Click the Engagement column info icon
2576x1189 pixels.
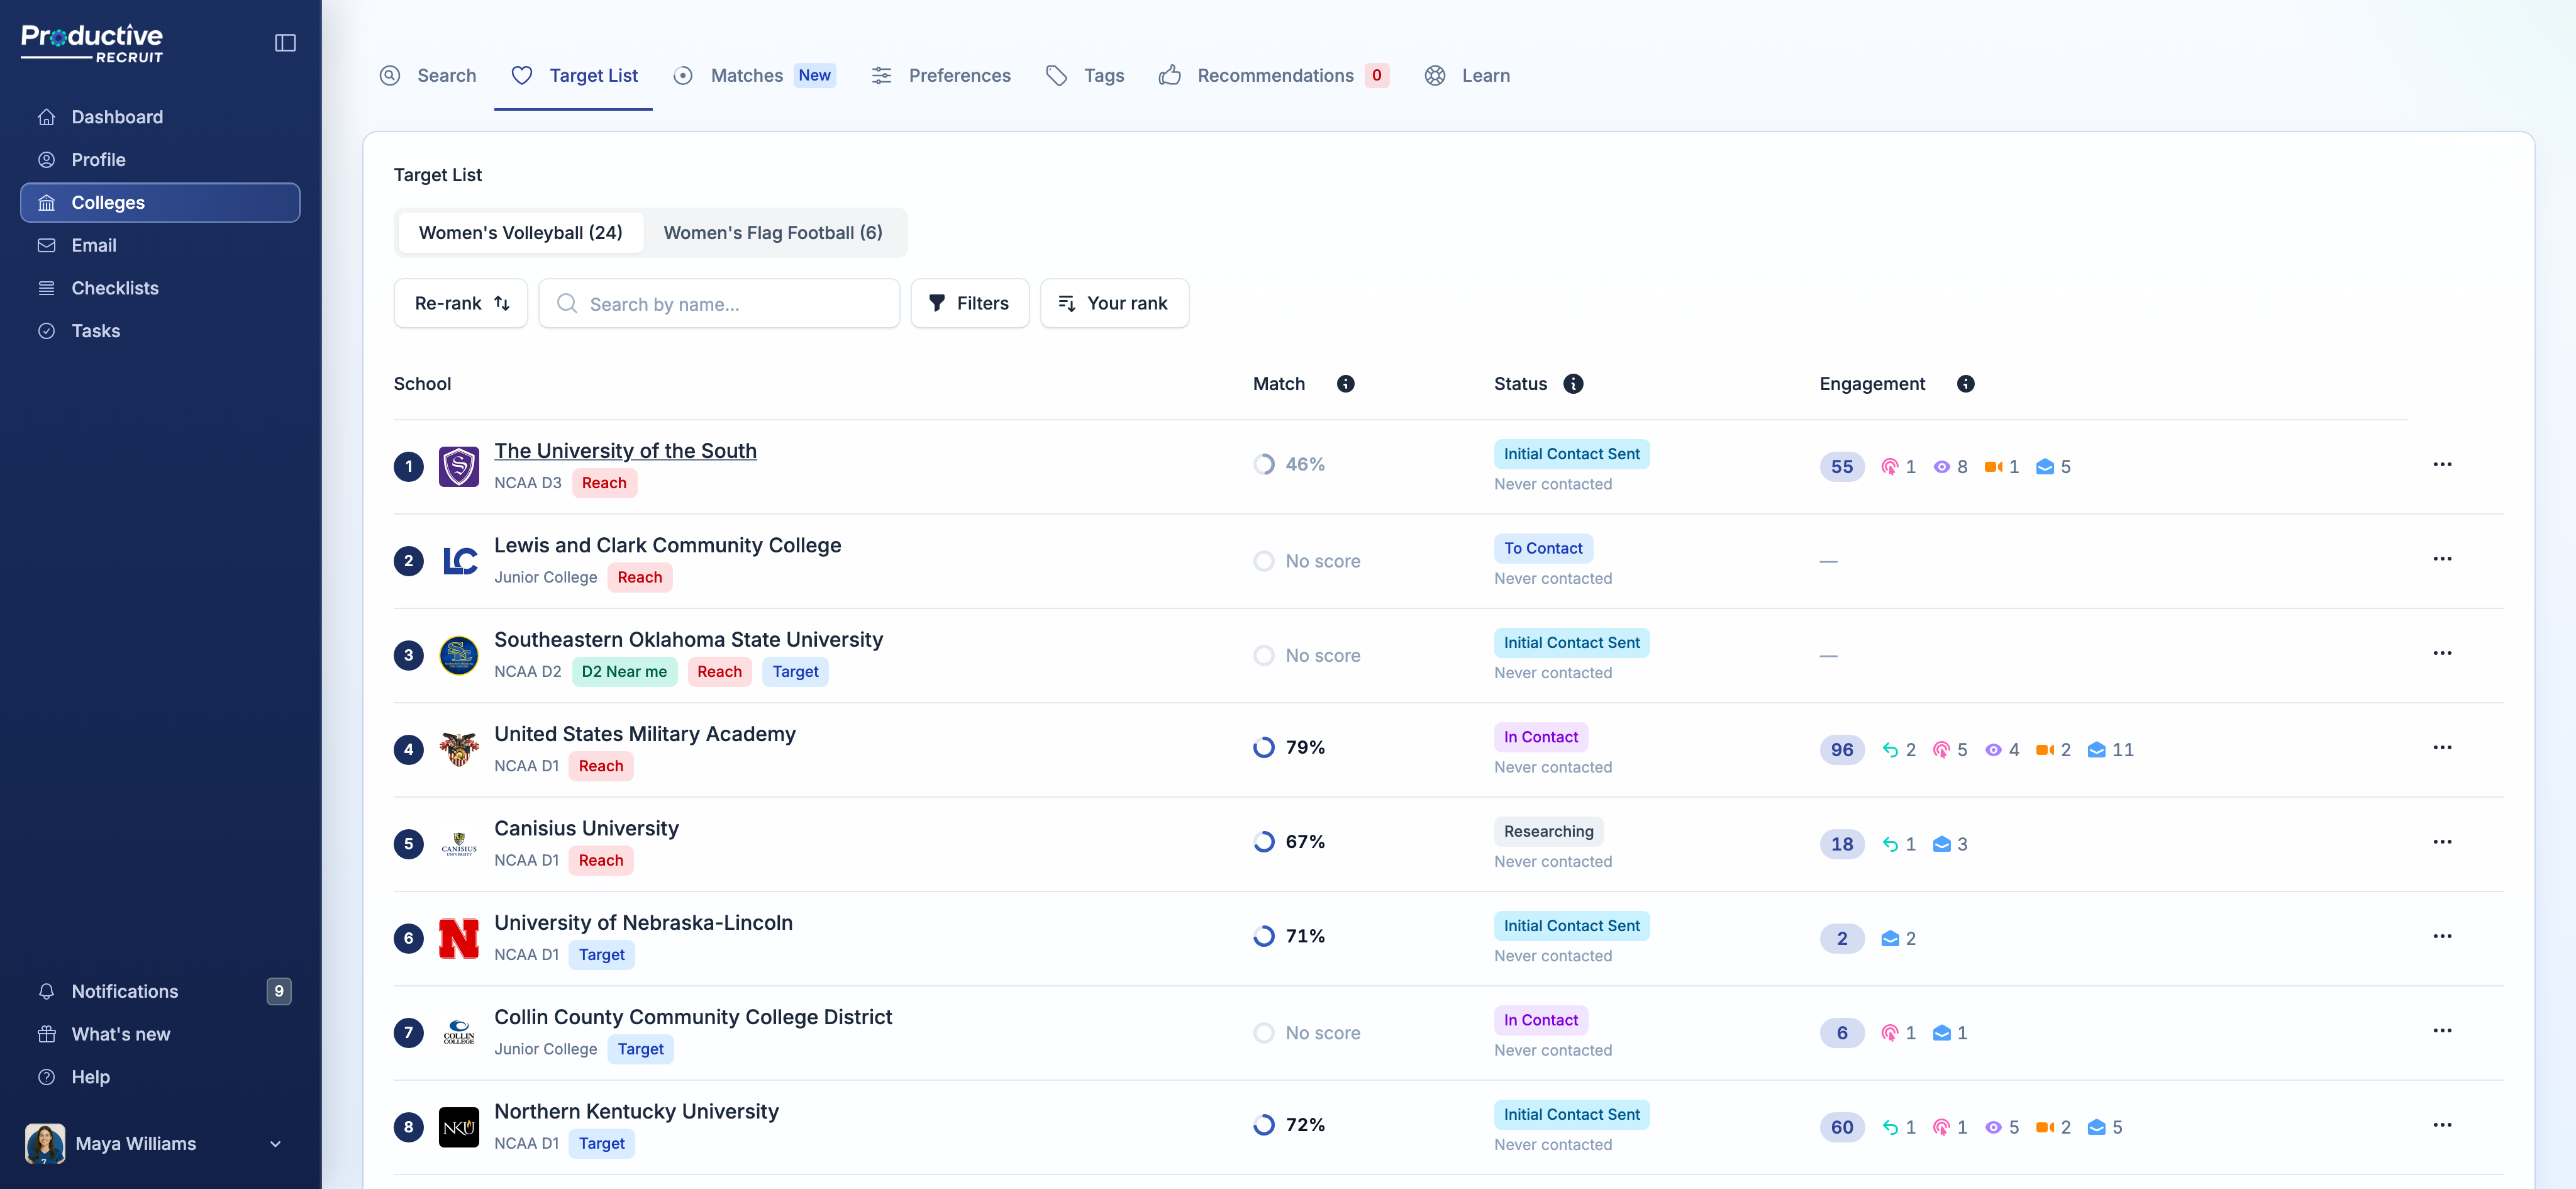pos(1965,384)
